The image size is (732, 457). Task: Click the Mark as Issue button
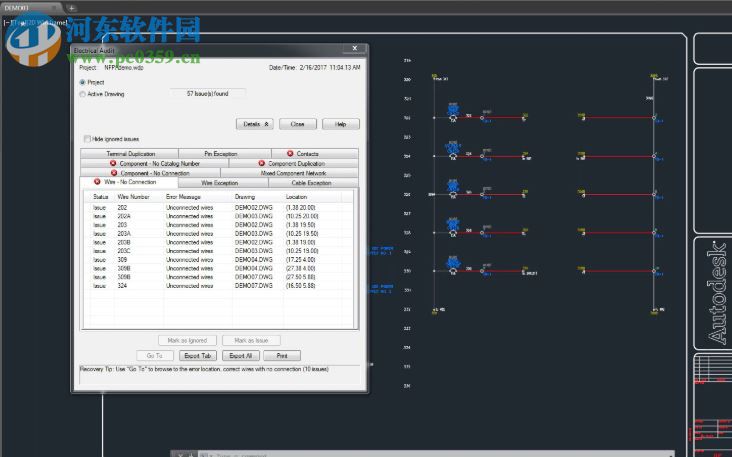[251, 341]
